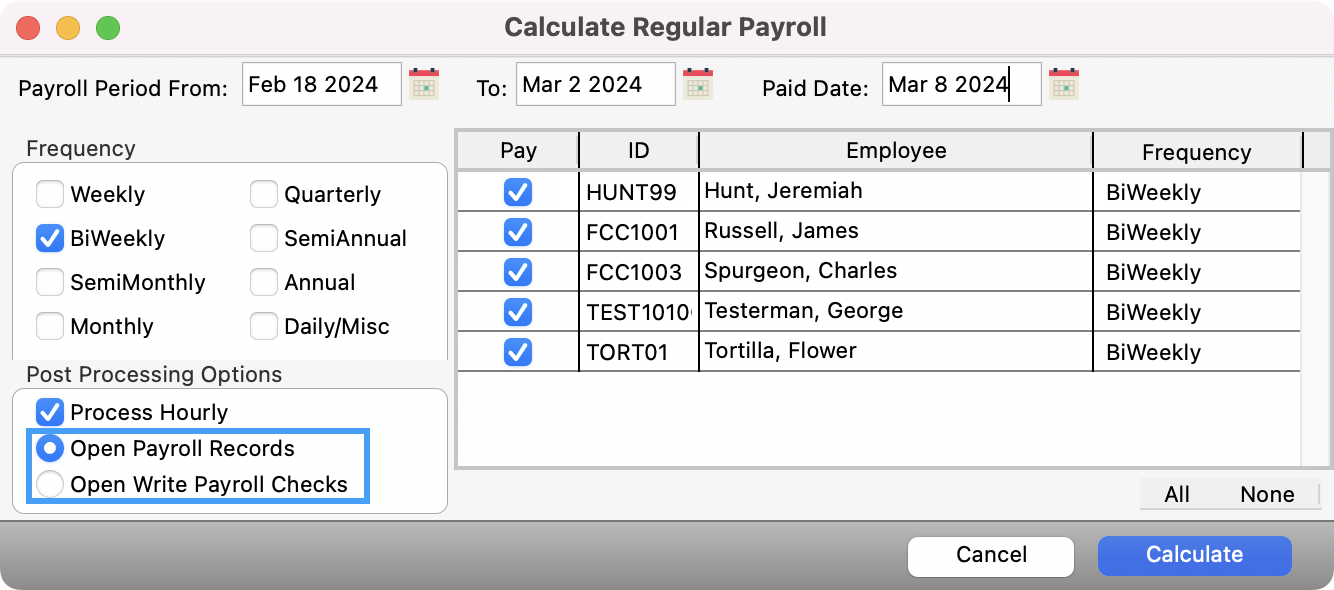Viewport: 1334px width, 590px height.
Task: Enable the Weekly frequency checkbox
Action: pyautogui.click(x=50, y=194)
